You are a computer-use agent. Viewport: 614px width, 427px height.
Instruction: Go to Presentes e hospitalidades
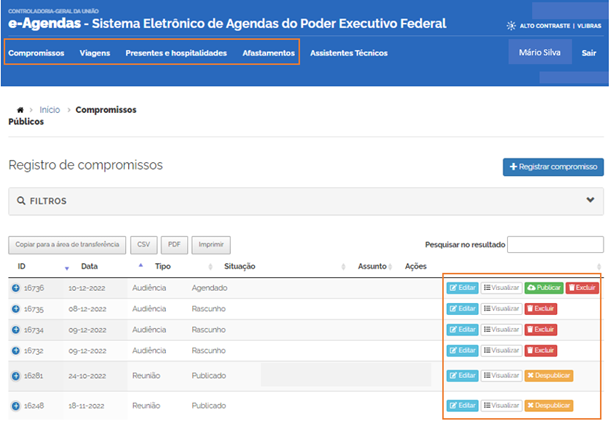pos(176,52)
